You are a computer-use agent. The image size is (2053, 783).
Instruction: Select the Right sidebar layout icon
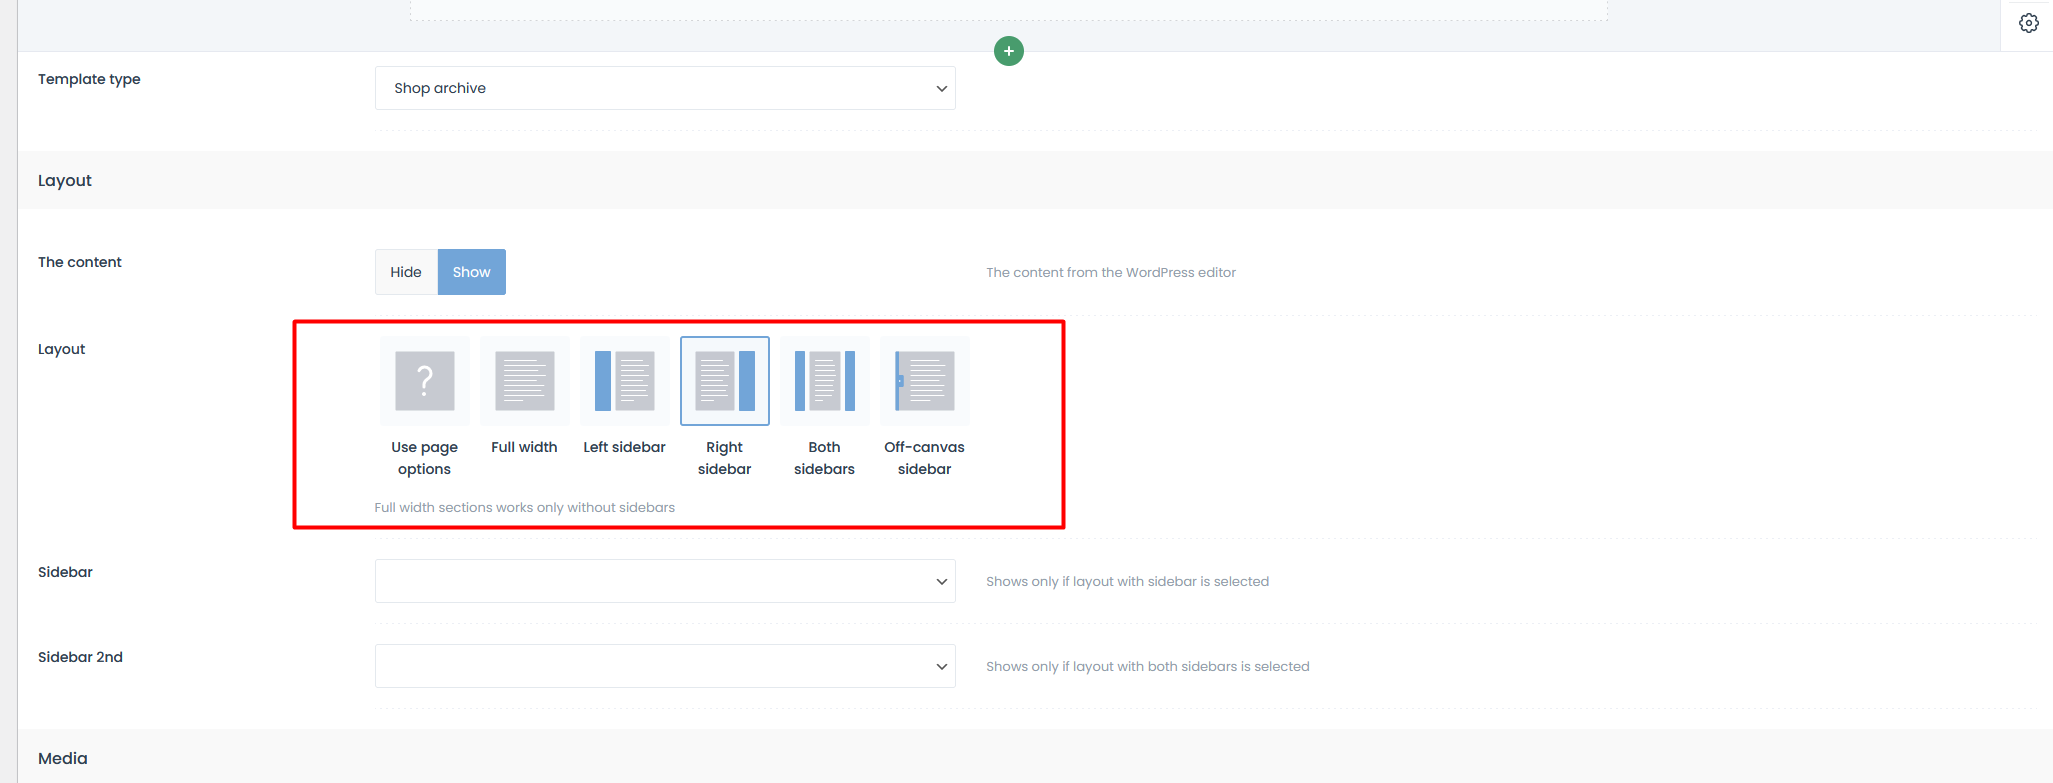click(x=725, y=381)
